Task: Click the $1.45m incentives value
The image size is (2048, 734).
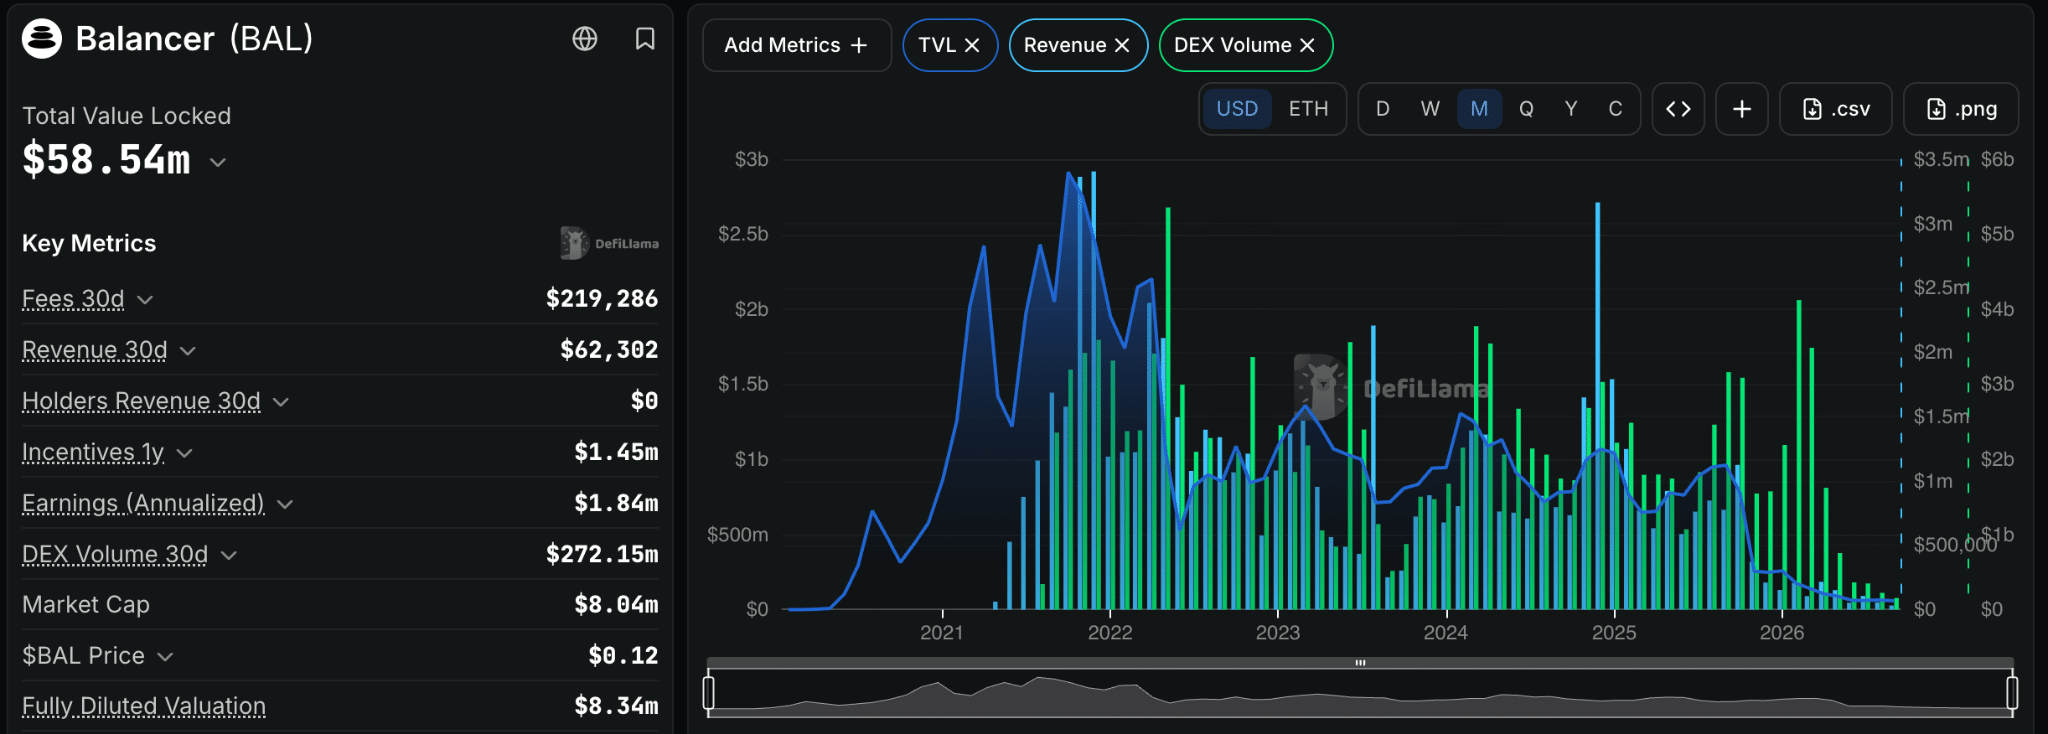Action: 616,452
